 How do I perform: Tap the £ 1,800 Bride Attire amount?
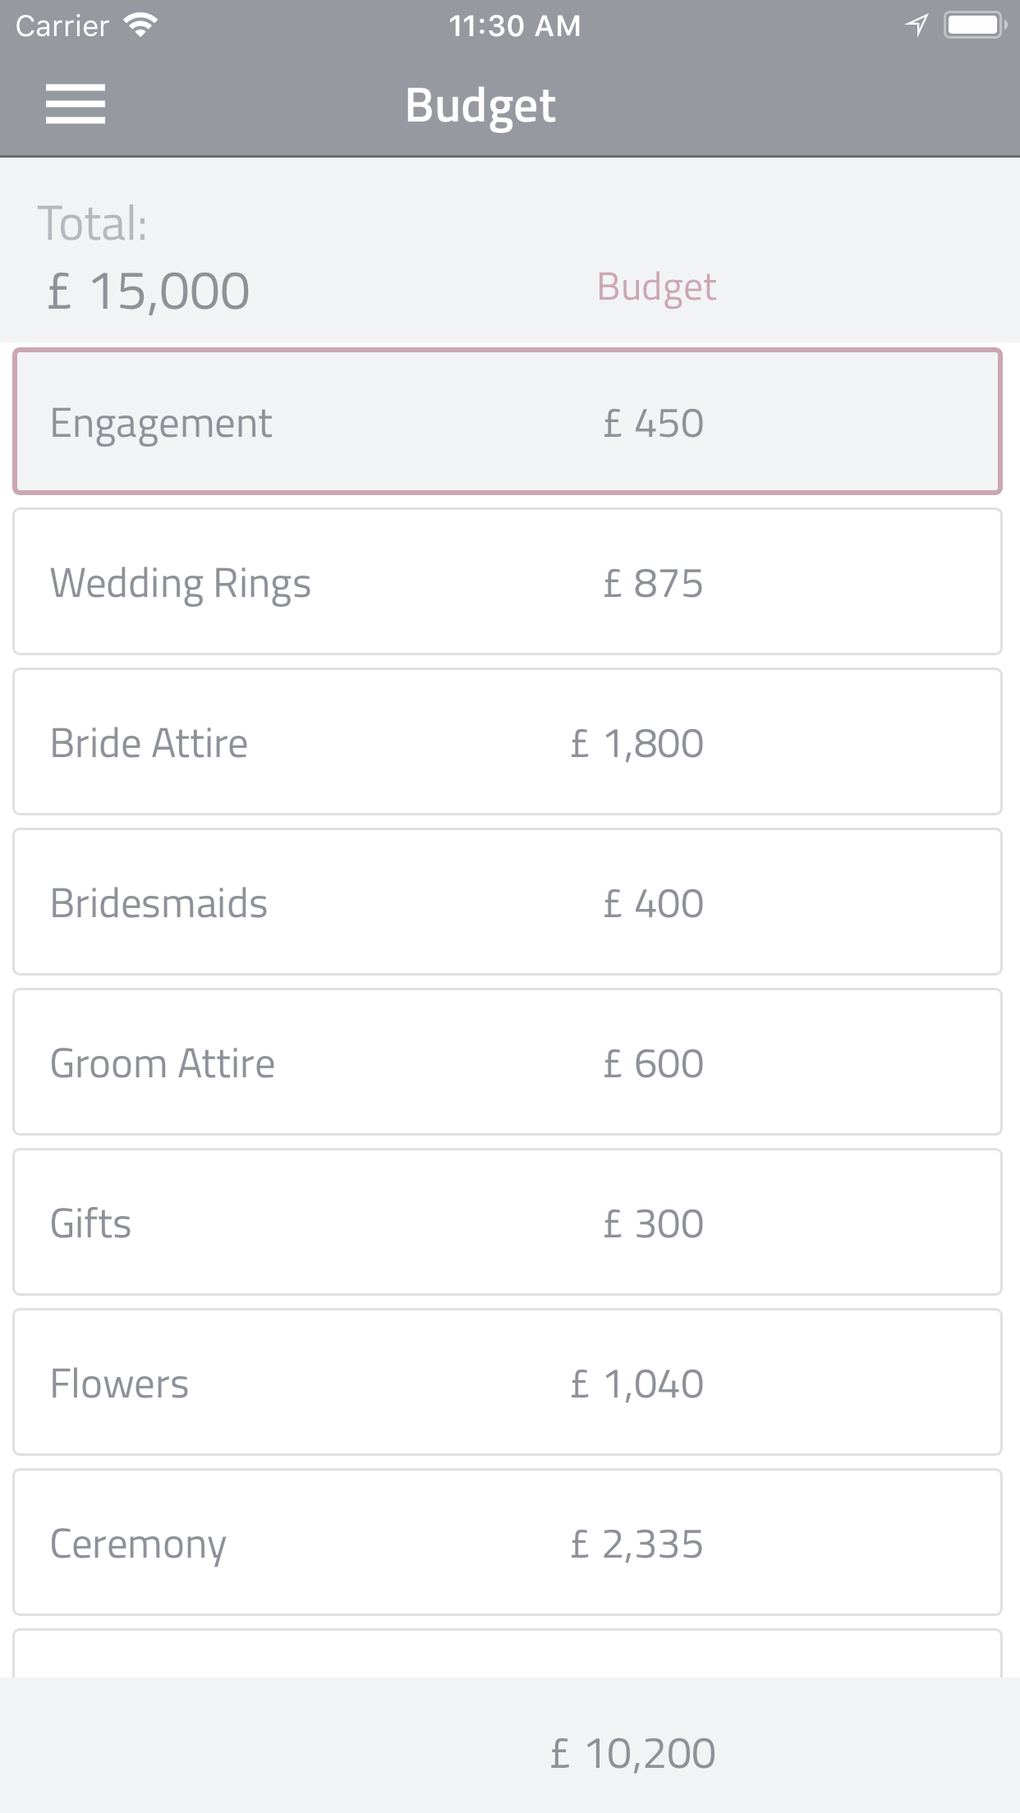pyautogui.click(x=637, y=743)
